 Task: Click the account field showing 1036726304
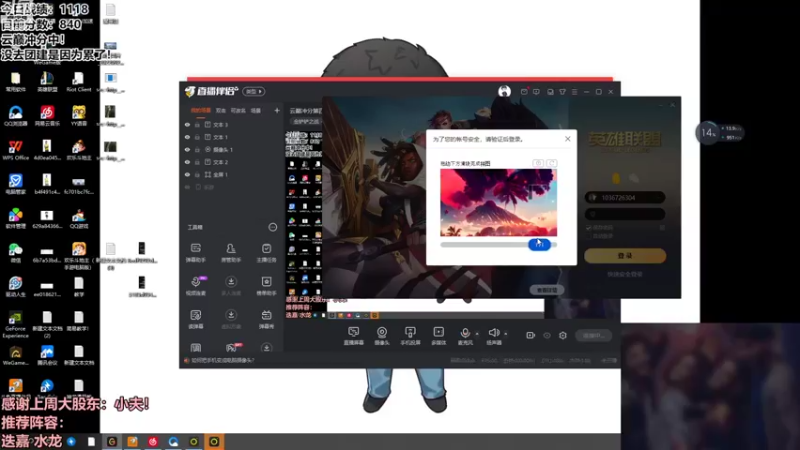coord(624,197)
